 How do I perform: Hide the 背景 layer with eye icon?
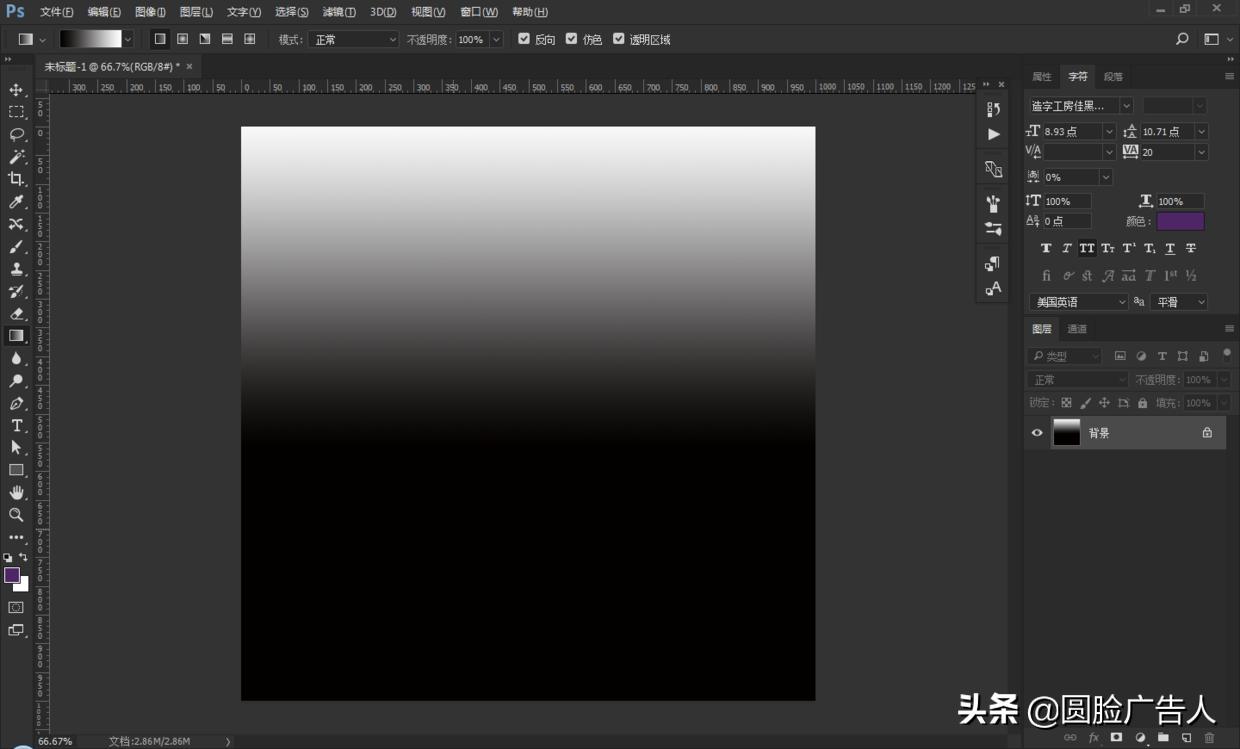tap(1037, 433)
